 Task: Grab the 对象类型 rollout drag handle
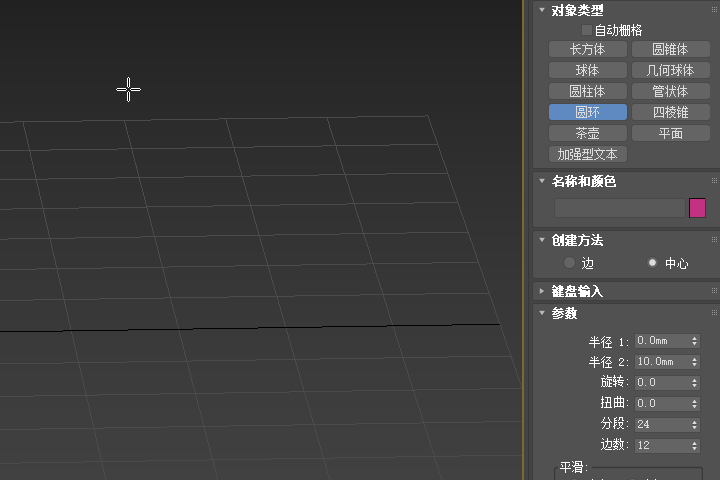click(x=714, y=9)
